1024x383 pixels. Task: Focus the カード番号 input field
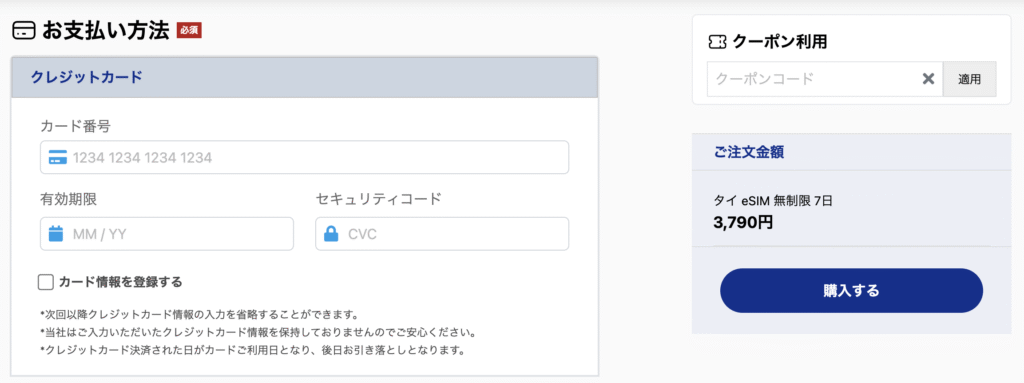tap(304, 158)
